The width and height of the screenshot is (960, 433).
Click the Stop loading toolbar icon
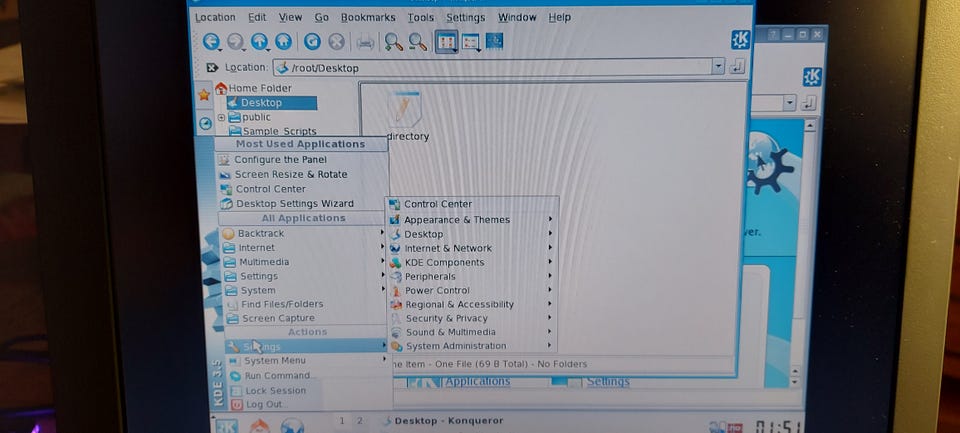click(336, 42)
